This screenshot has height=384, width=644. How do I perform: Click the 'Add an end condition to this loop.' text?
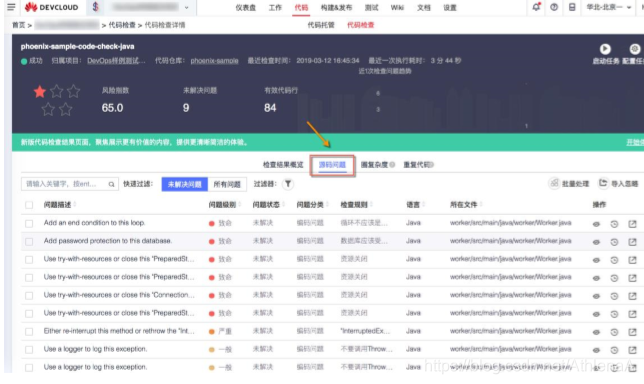(94, 223)
